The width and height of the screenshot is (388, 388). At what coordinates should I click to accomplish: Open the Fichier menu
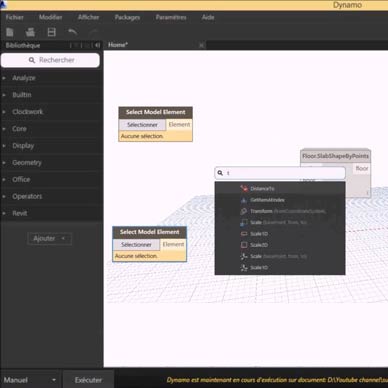coord(15,17)
